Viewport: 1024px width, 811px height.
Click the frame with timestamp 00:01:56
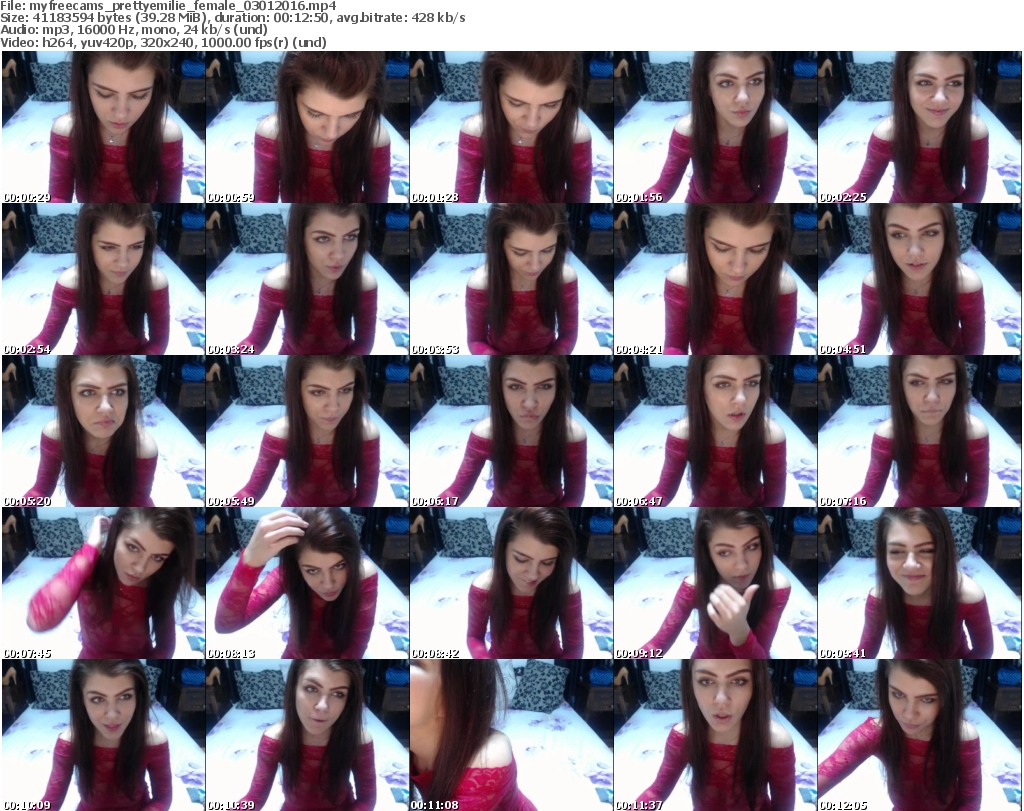pyautogui.click(x=715, y=127)
